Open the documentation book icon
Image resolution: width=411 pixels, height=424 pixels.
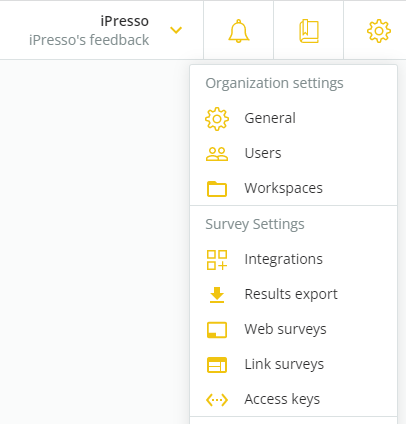pyautogui.click(x=309, y=31)
